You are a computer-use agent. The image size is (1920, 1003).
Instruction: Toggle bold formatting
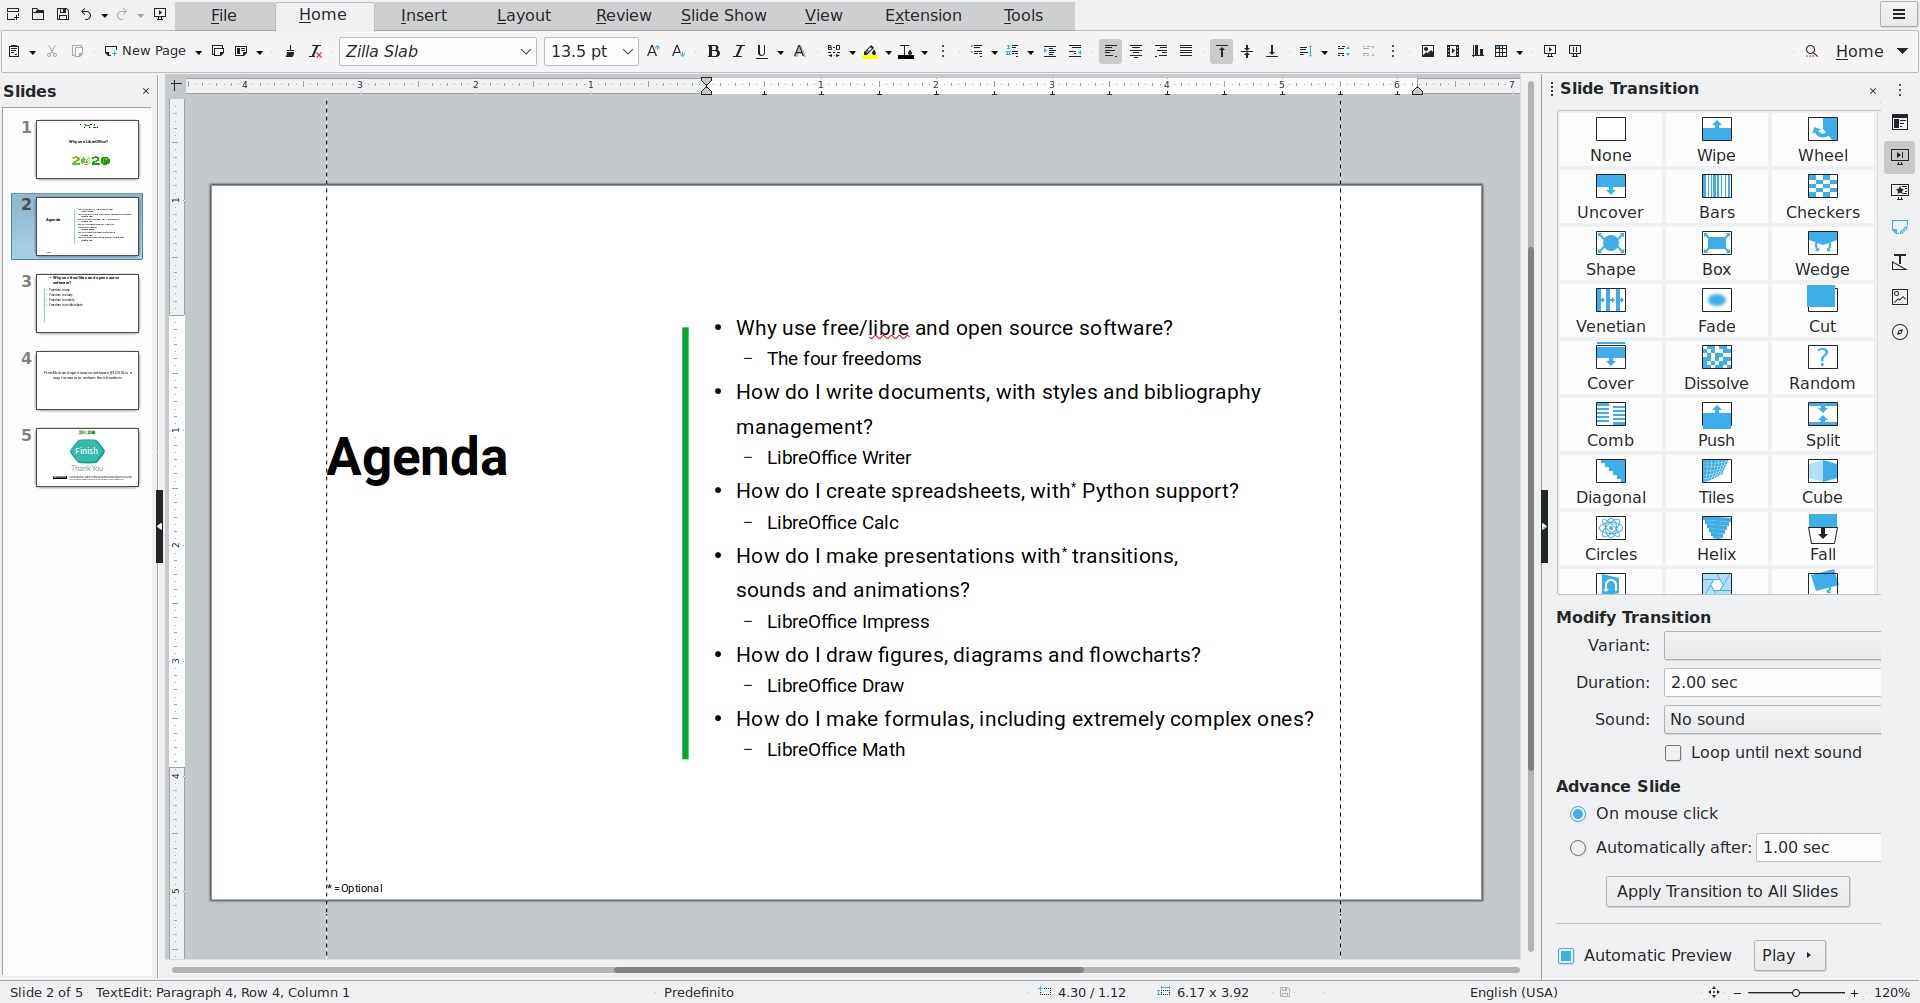point(713,51)
